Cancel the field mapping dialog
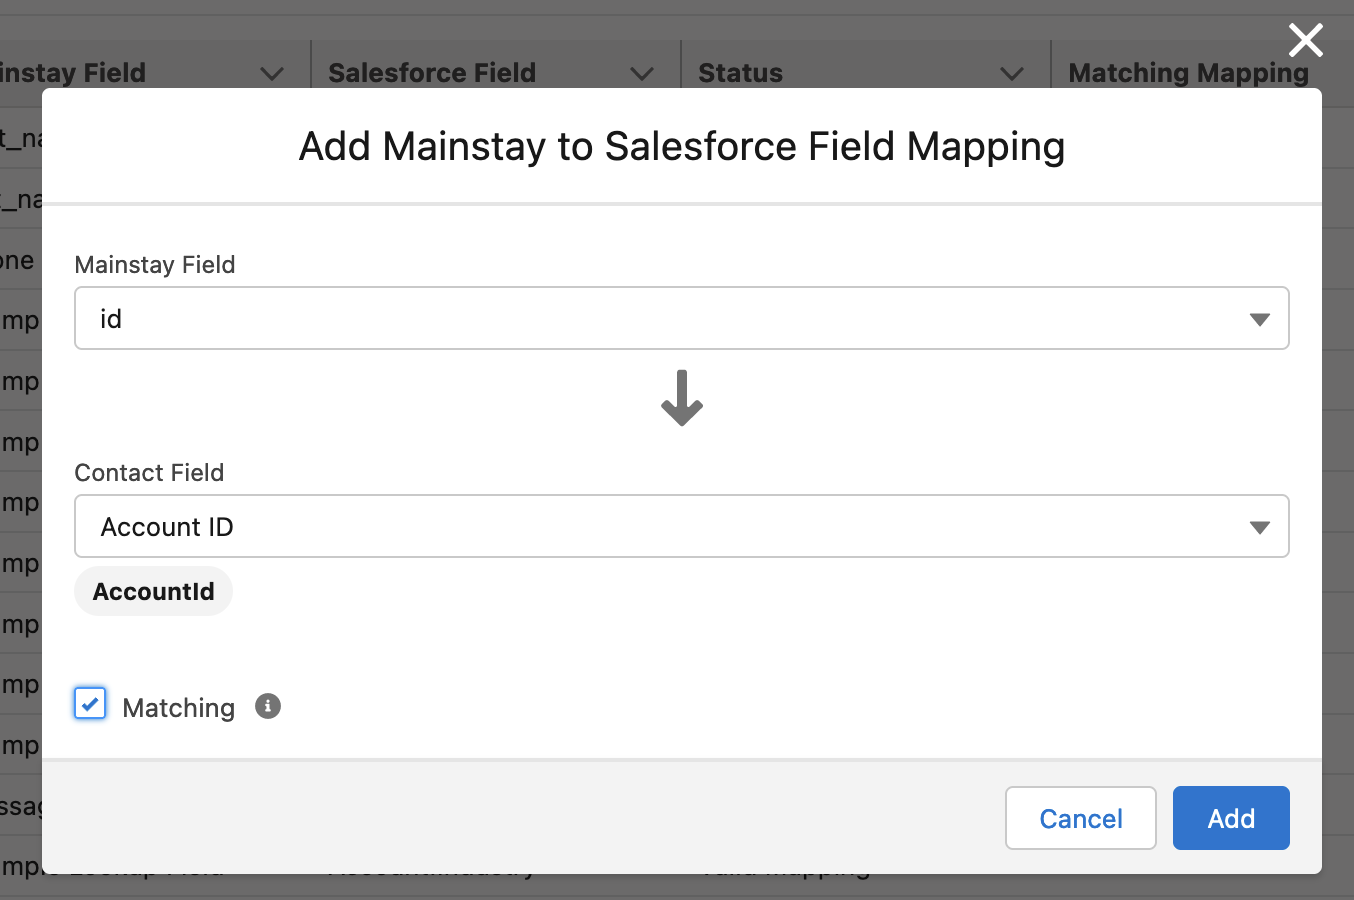Viewport: 1354px width, 900px height. (1081, 818)
